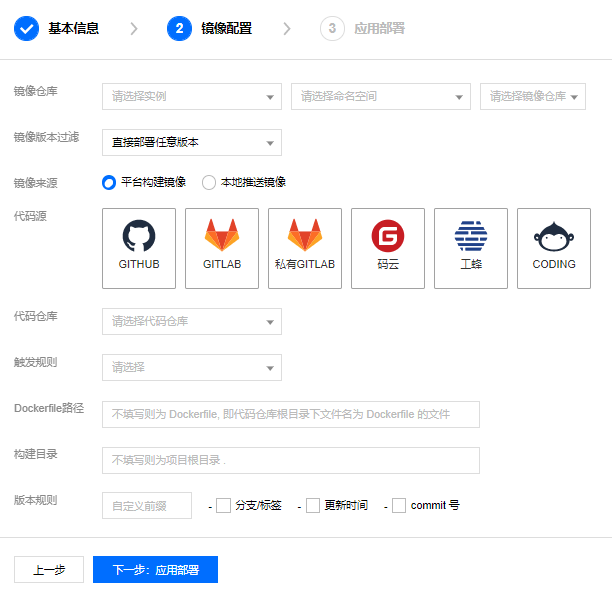Image resolution: width=612 pixels, height=597 pixels.
Task: Focus the Dockerfile路径 input field
Action: [x=290, y=414]
